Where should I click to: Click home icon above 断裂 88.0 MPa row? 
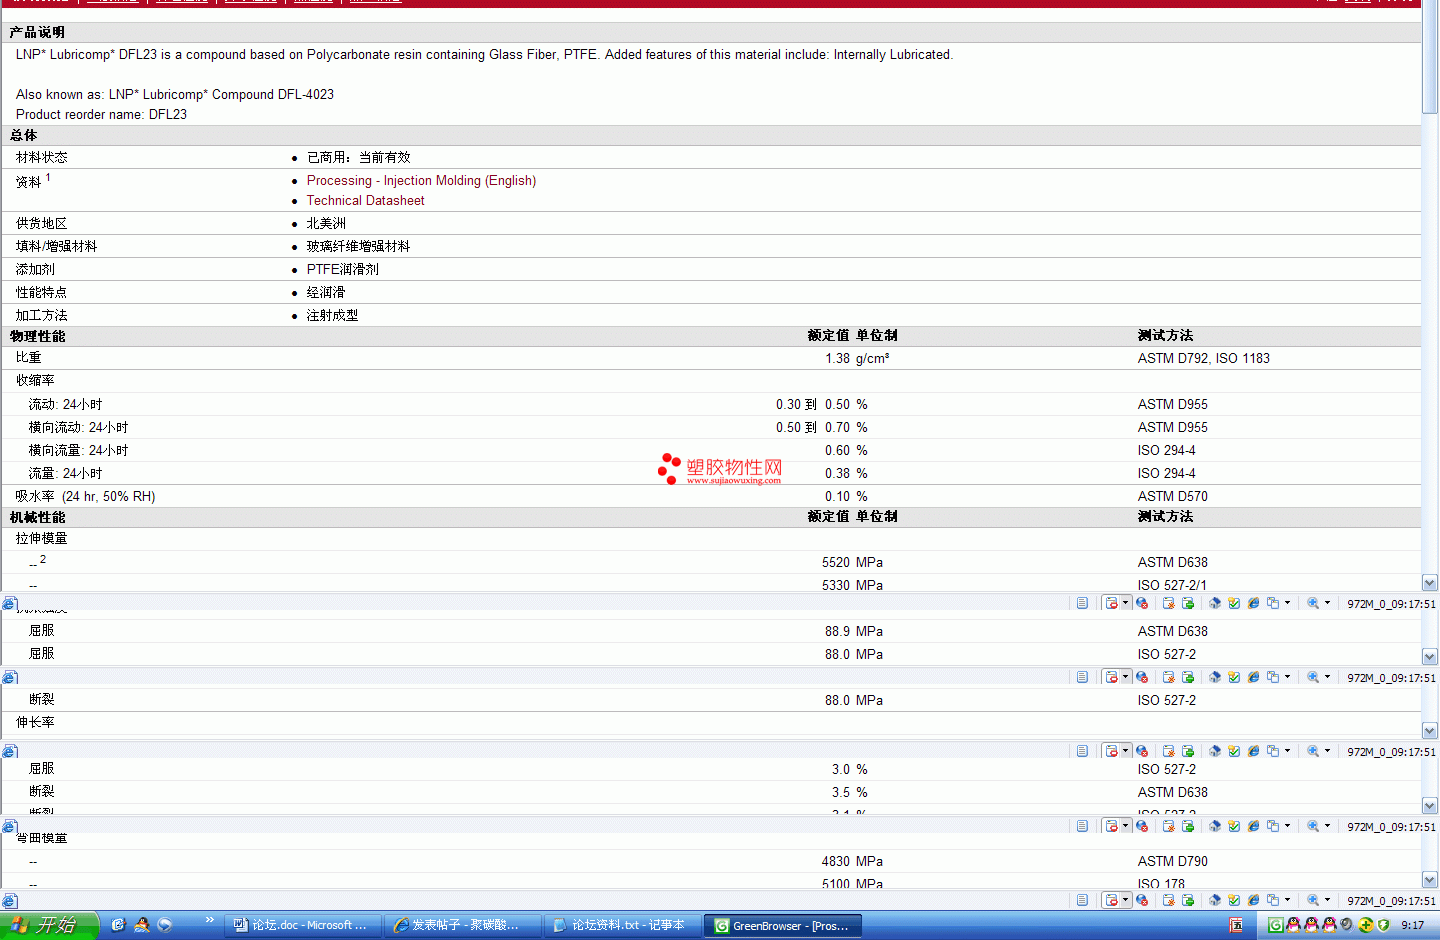1215,677
